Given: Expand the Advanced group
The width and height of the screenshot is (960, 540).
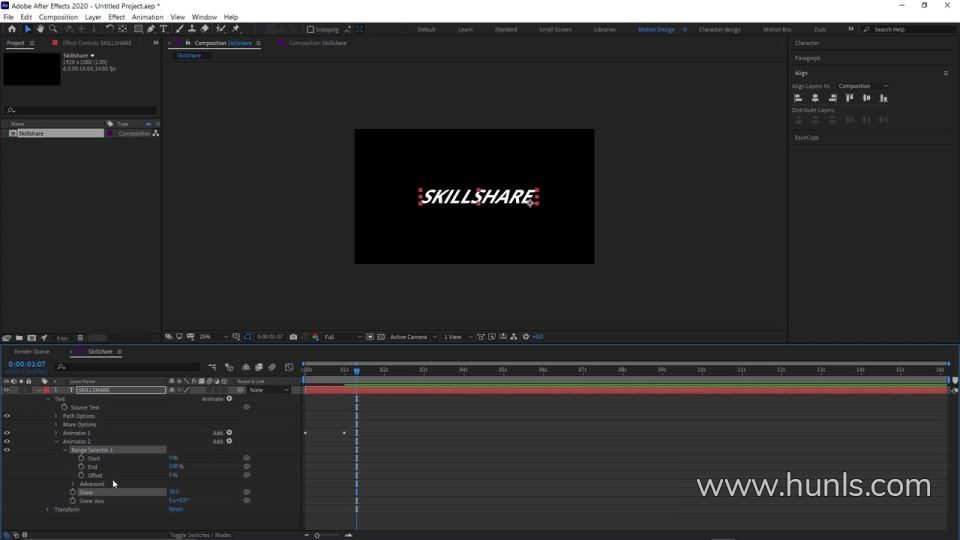Looking at the screenshot, I should coord(73,484).
